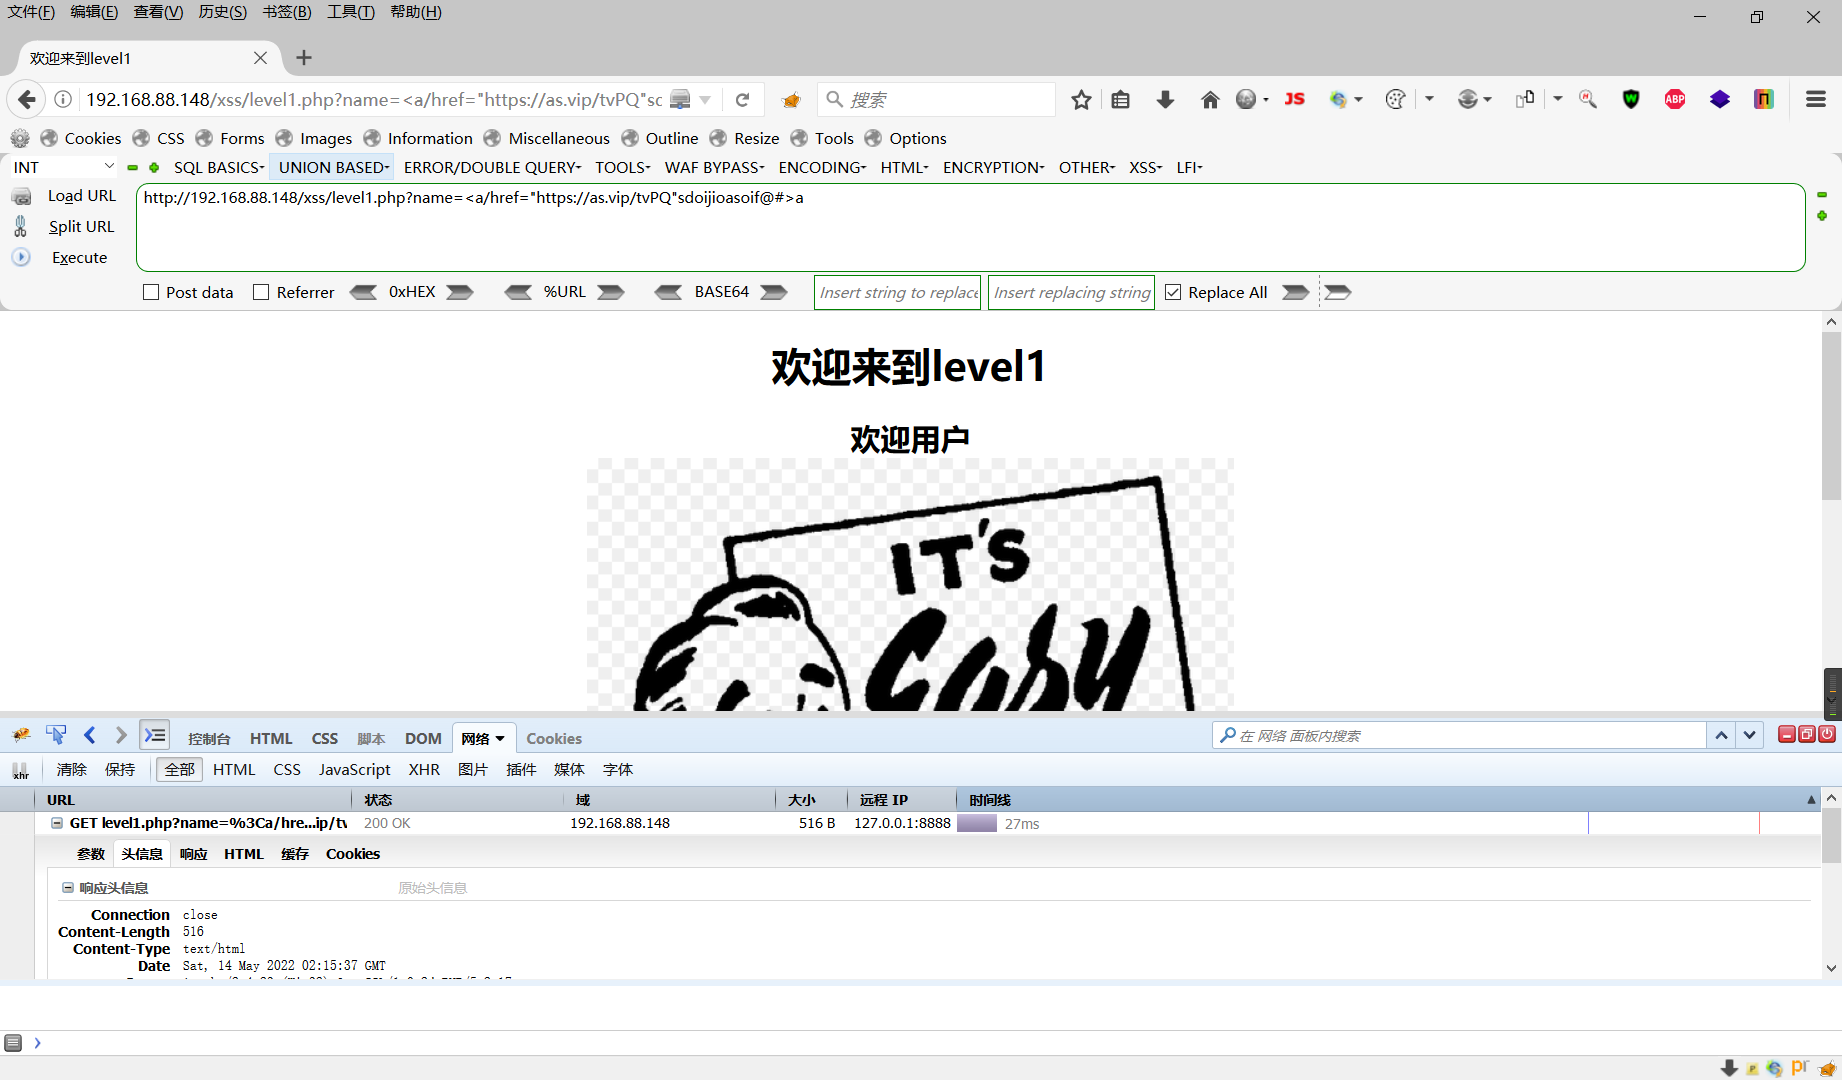Open Adblock Plus from the toolbar
1842x1080 pixels.
coord(1675,100)
